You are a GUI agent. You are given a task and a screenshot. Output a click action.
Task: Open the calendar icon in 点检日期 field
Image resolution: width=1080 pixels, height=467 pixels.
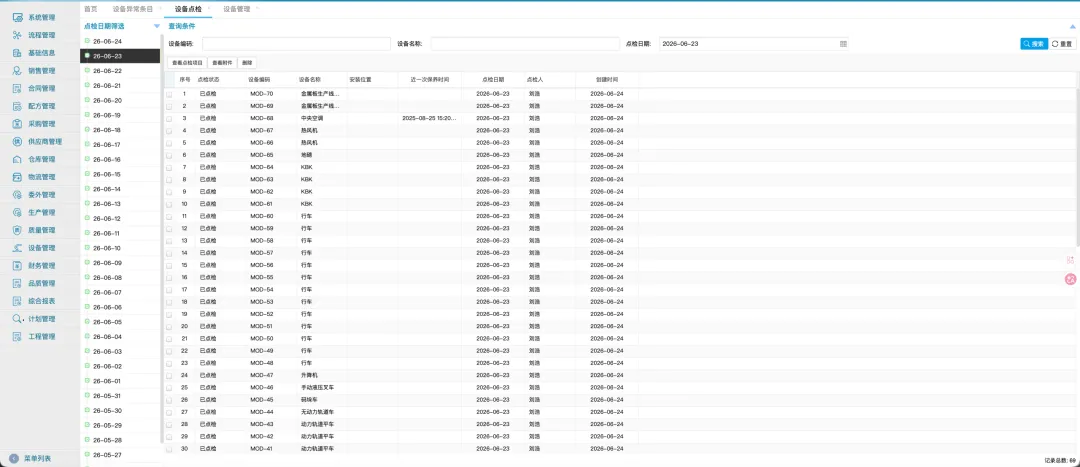843,43
